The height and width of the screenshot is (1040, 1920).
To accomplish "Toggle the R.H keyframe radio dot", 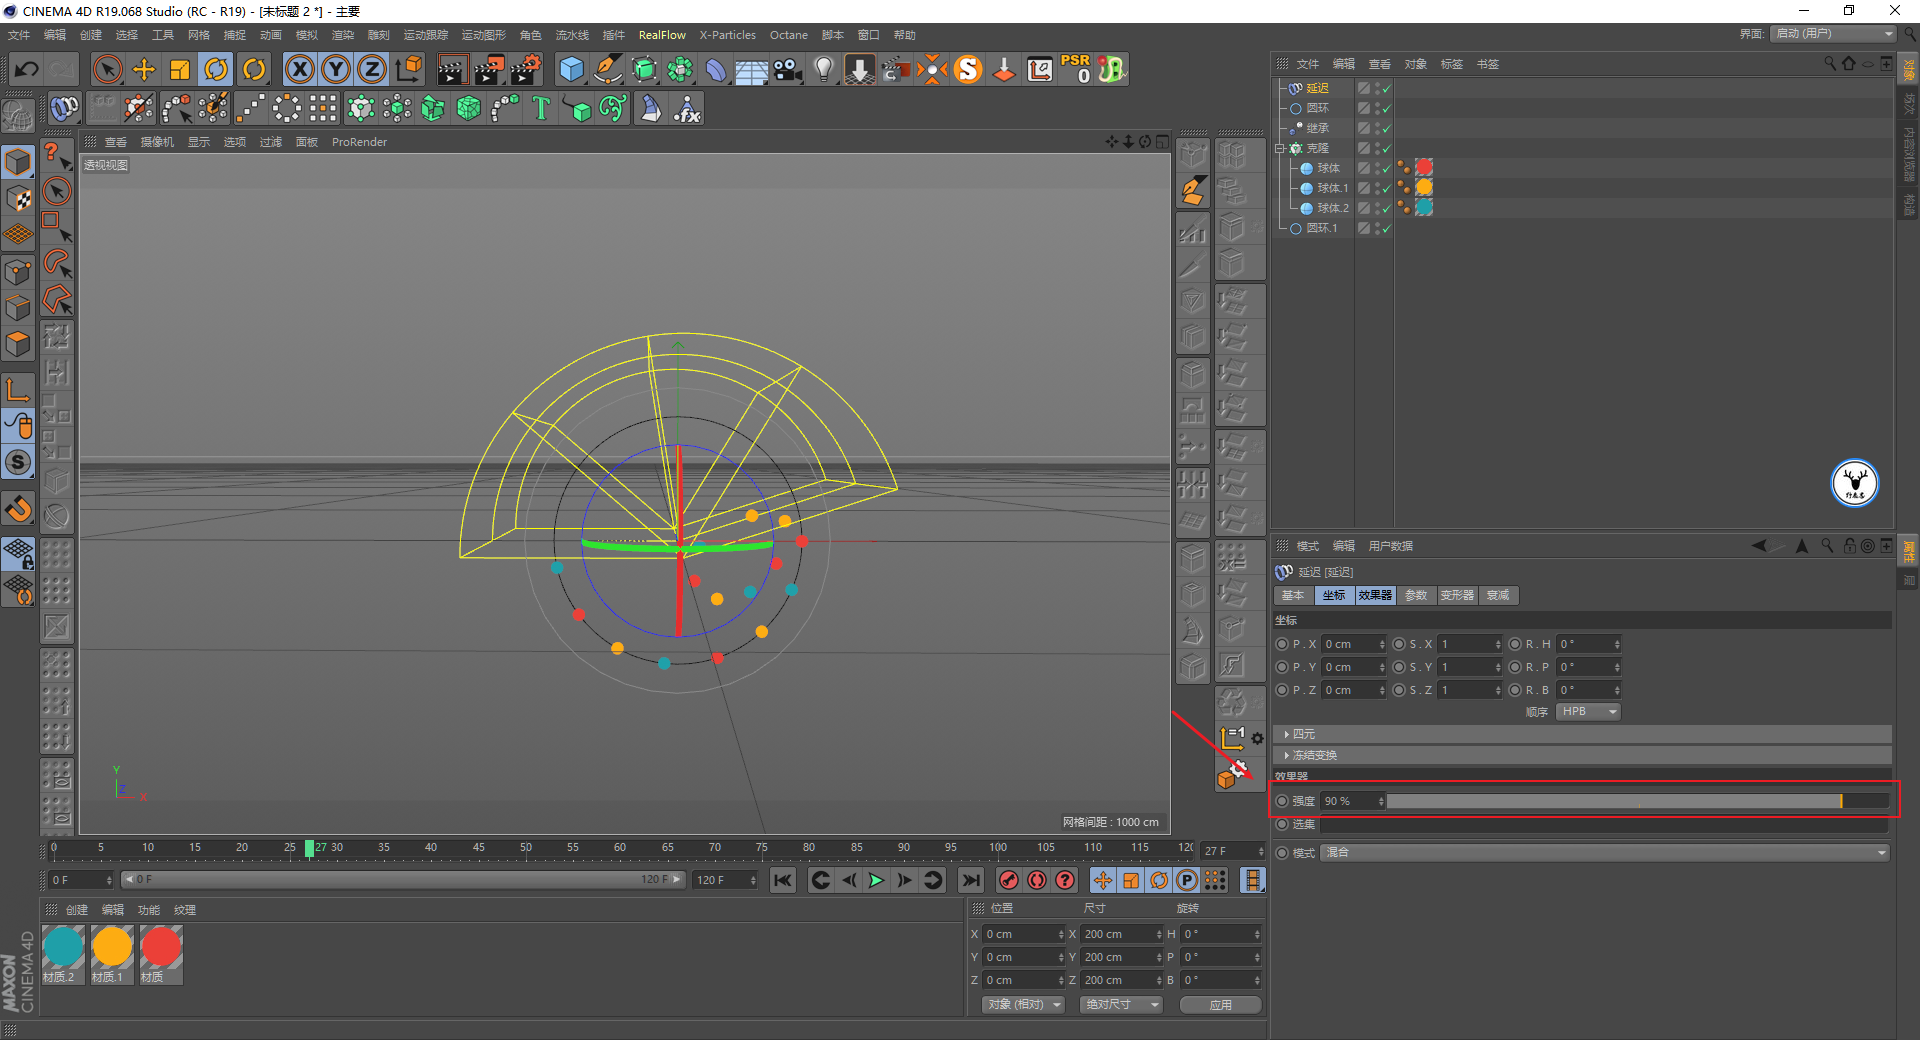I will click(x=1515, y=644).
